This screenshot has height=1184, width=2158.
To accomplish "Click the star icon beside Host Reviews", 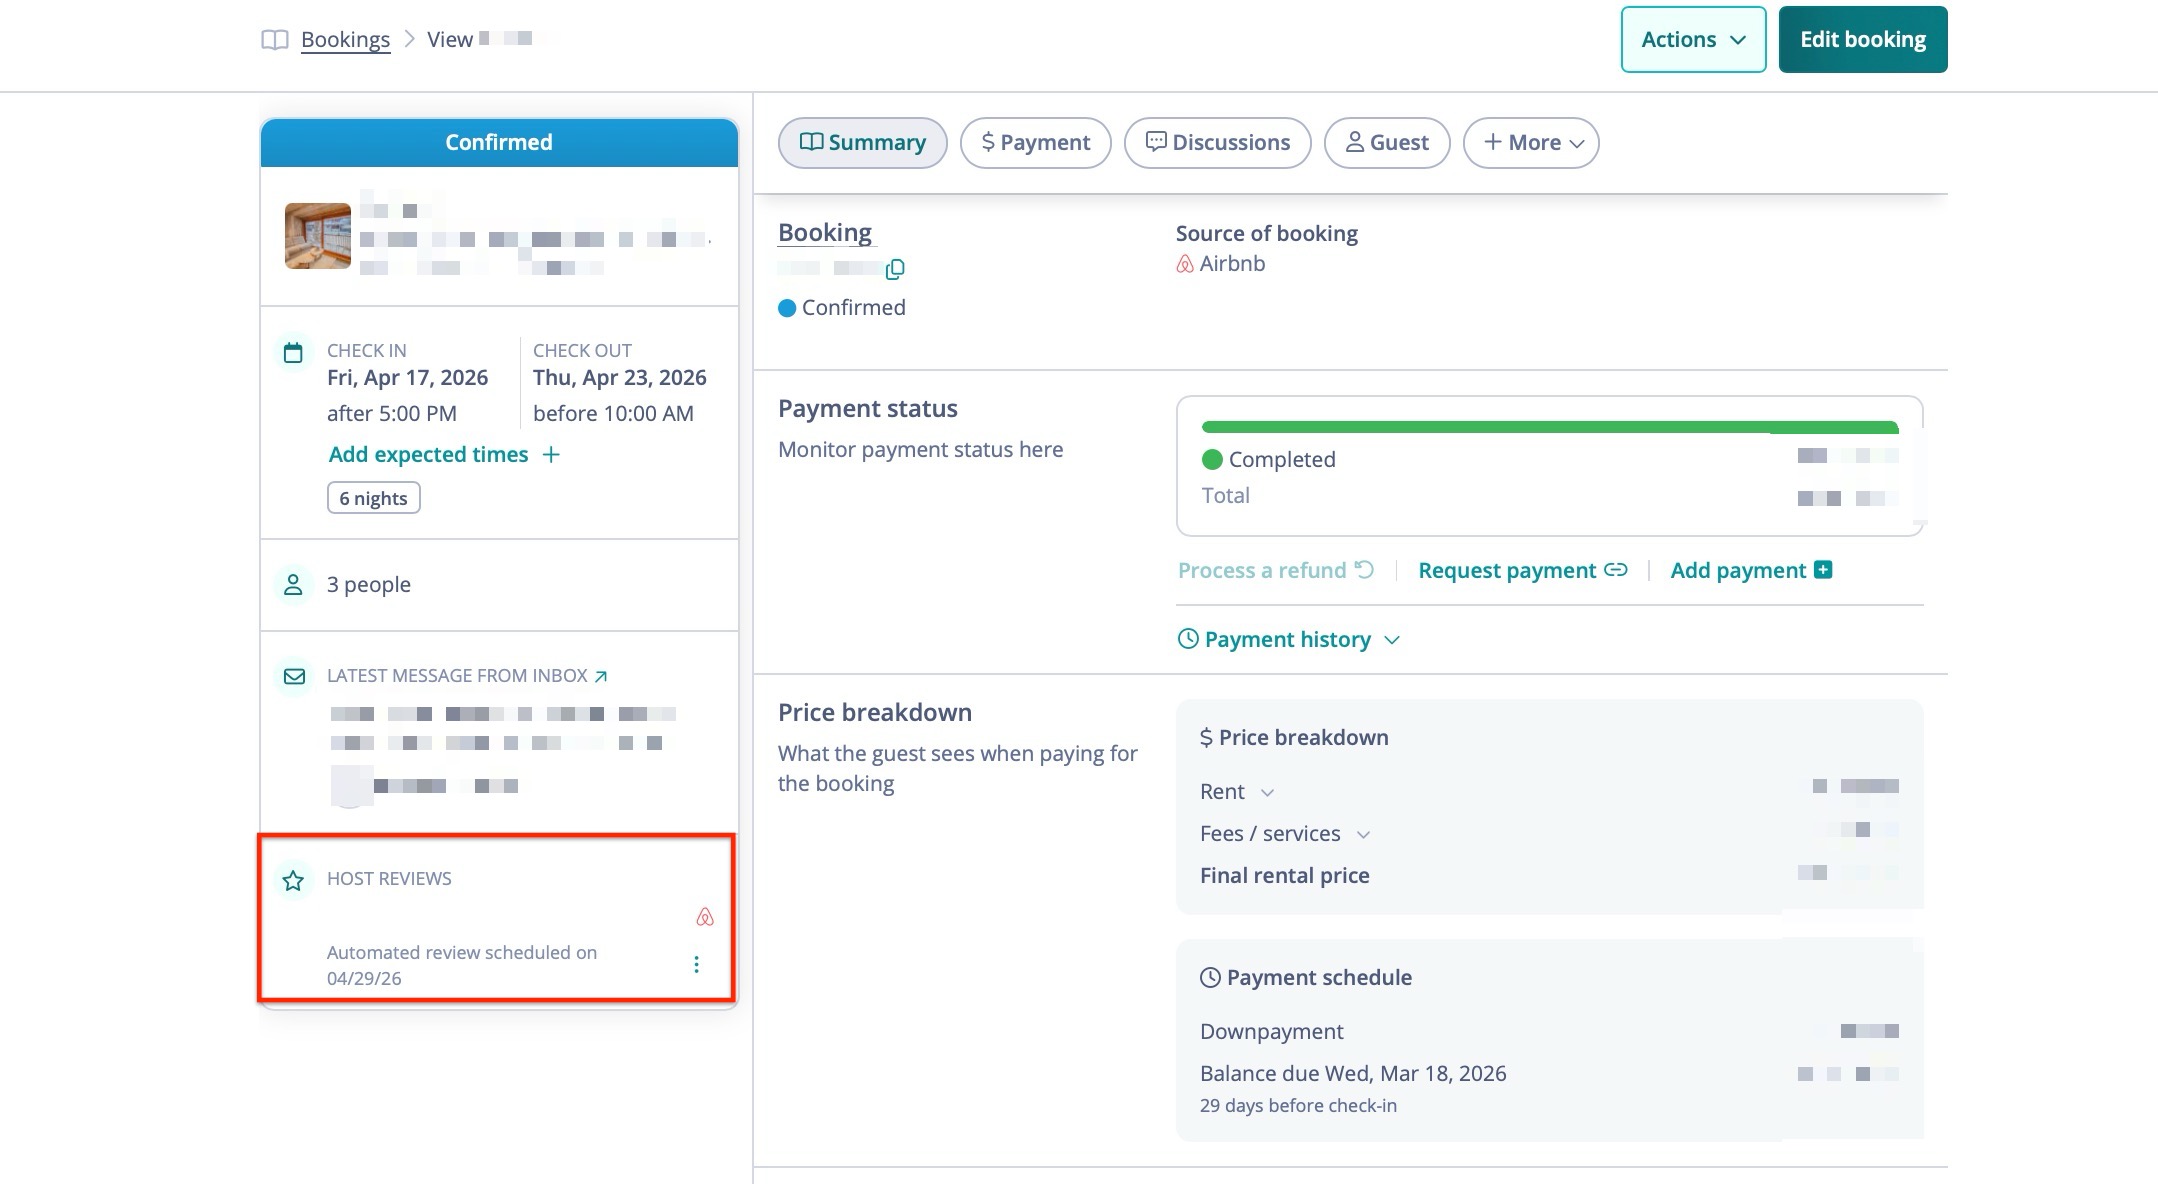I will click(x=293, y=880).
